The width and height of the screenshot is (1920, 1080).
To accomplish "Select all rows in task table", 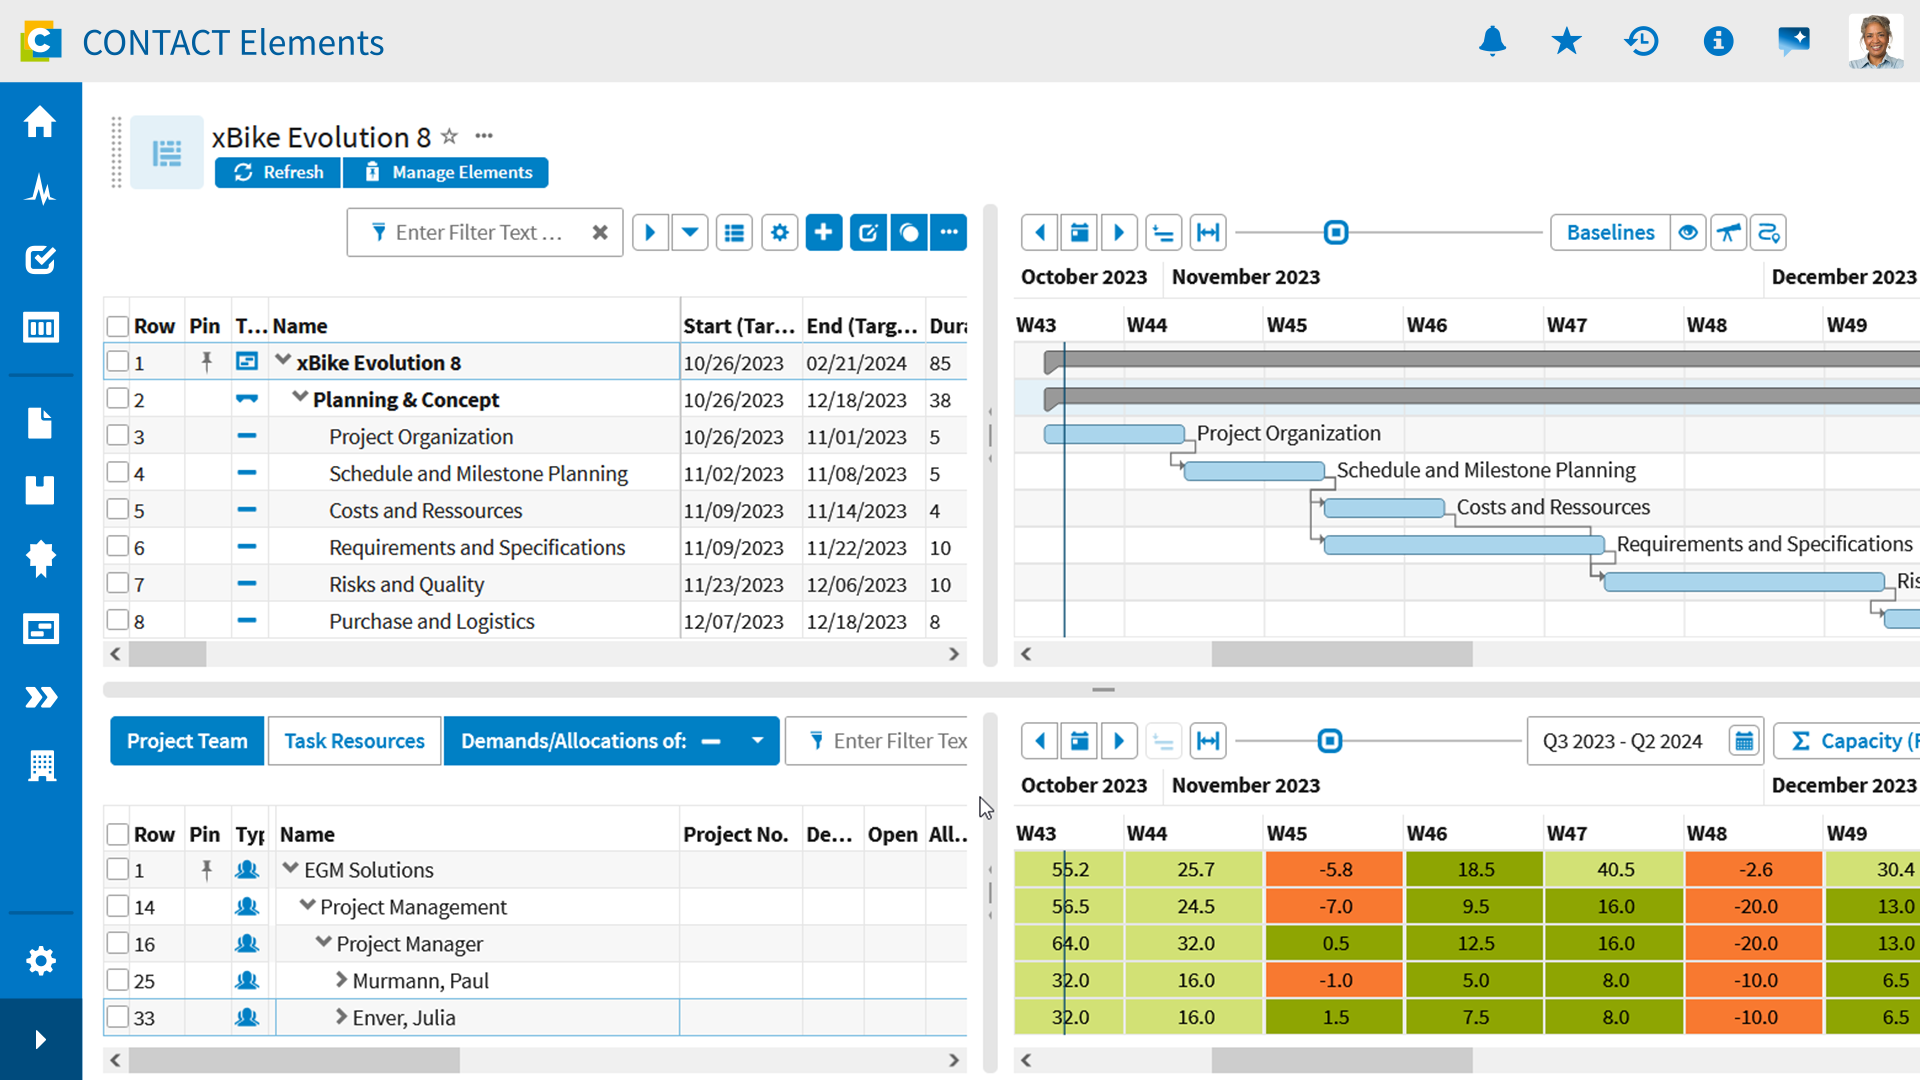I will pos(118,326).
